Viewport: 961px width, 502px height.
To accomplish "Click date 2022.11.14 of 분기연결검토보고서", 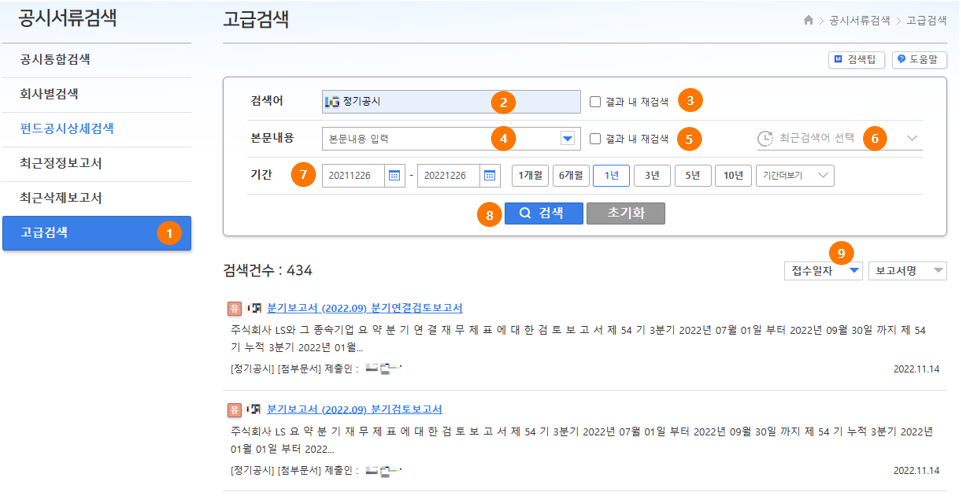I will click(x=916, y=369).
